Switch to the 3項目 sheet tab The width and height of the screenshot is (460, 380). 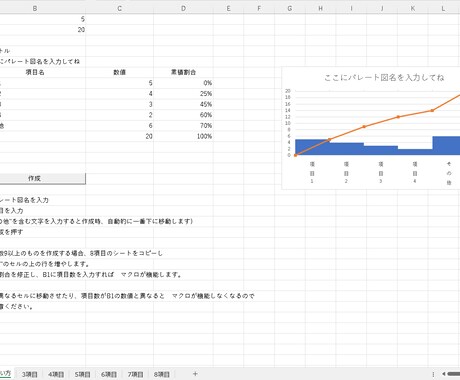[30, 374]
